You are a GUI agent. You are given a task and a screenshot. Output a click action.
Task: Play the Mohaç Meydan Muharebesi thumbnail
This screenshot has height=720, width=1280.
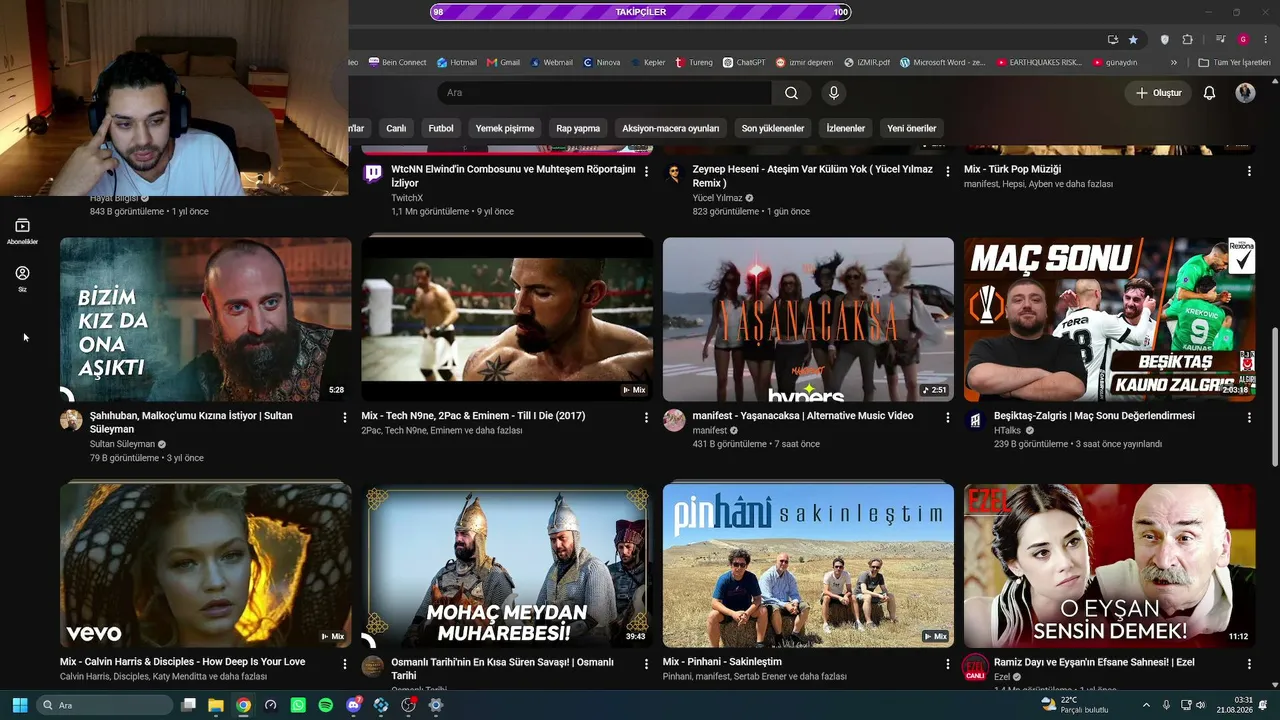point(507,566)
